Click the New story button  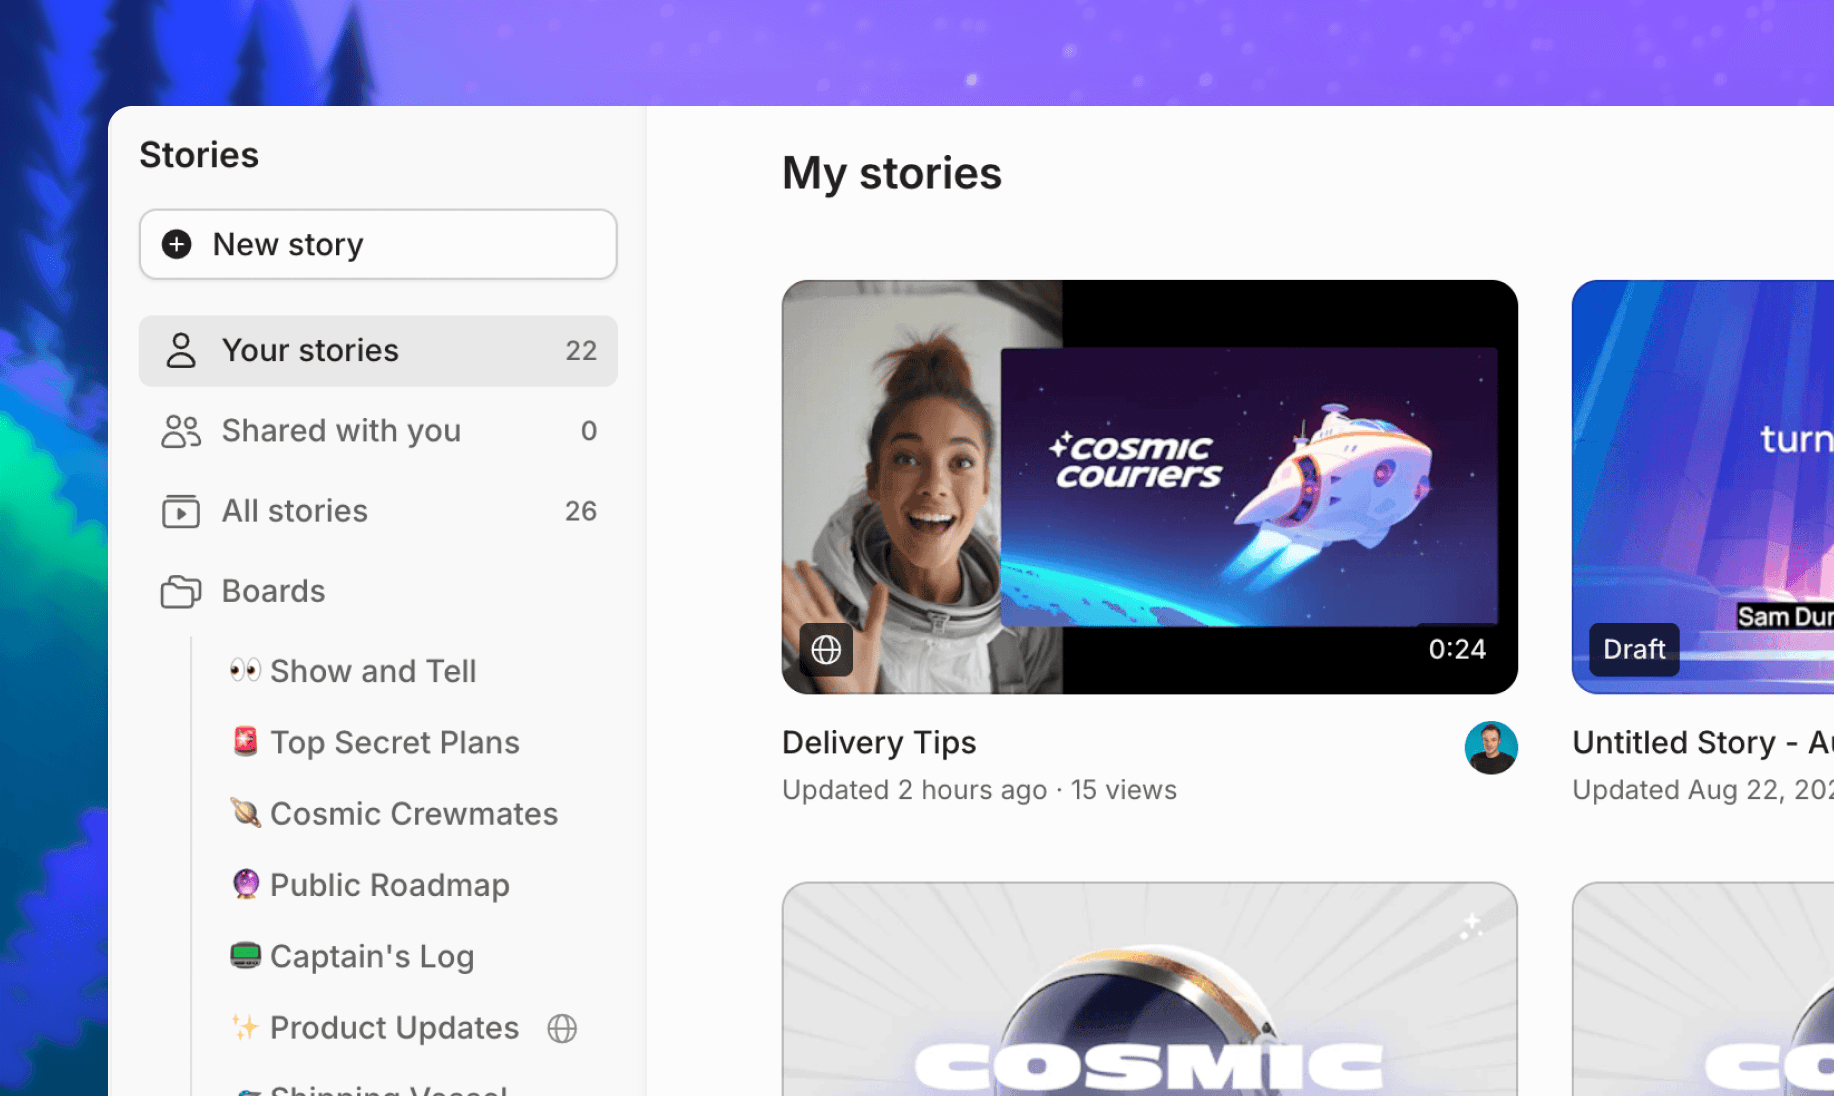tap(378, 244)
